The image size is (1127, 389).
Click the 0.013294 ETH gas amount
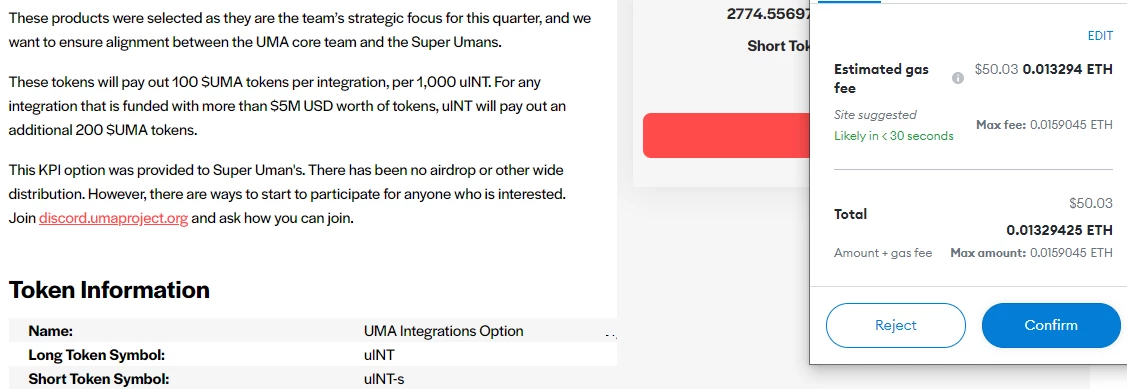(1067, 70)
